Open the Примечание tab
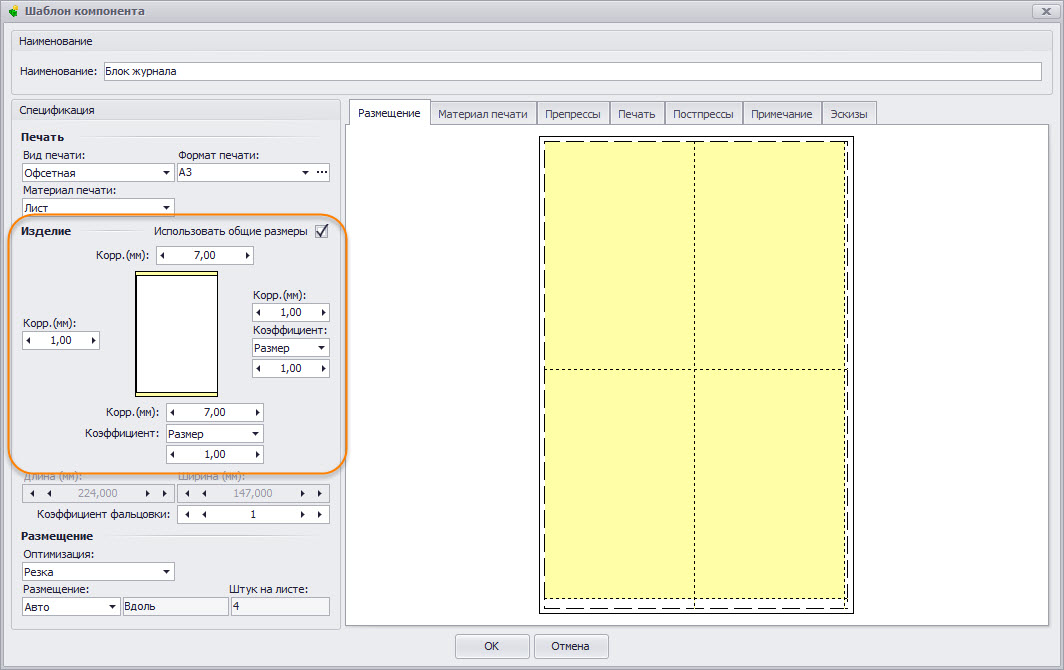 782,114
